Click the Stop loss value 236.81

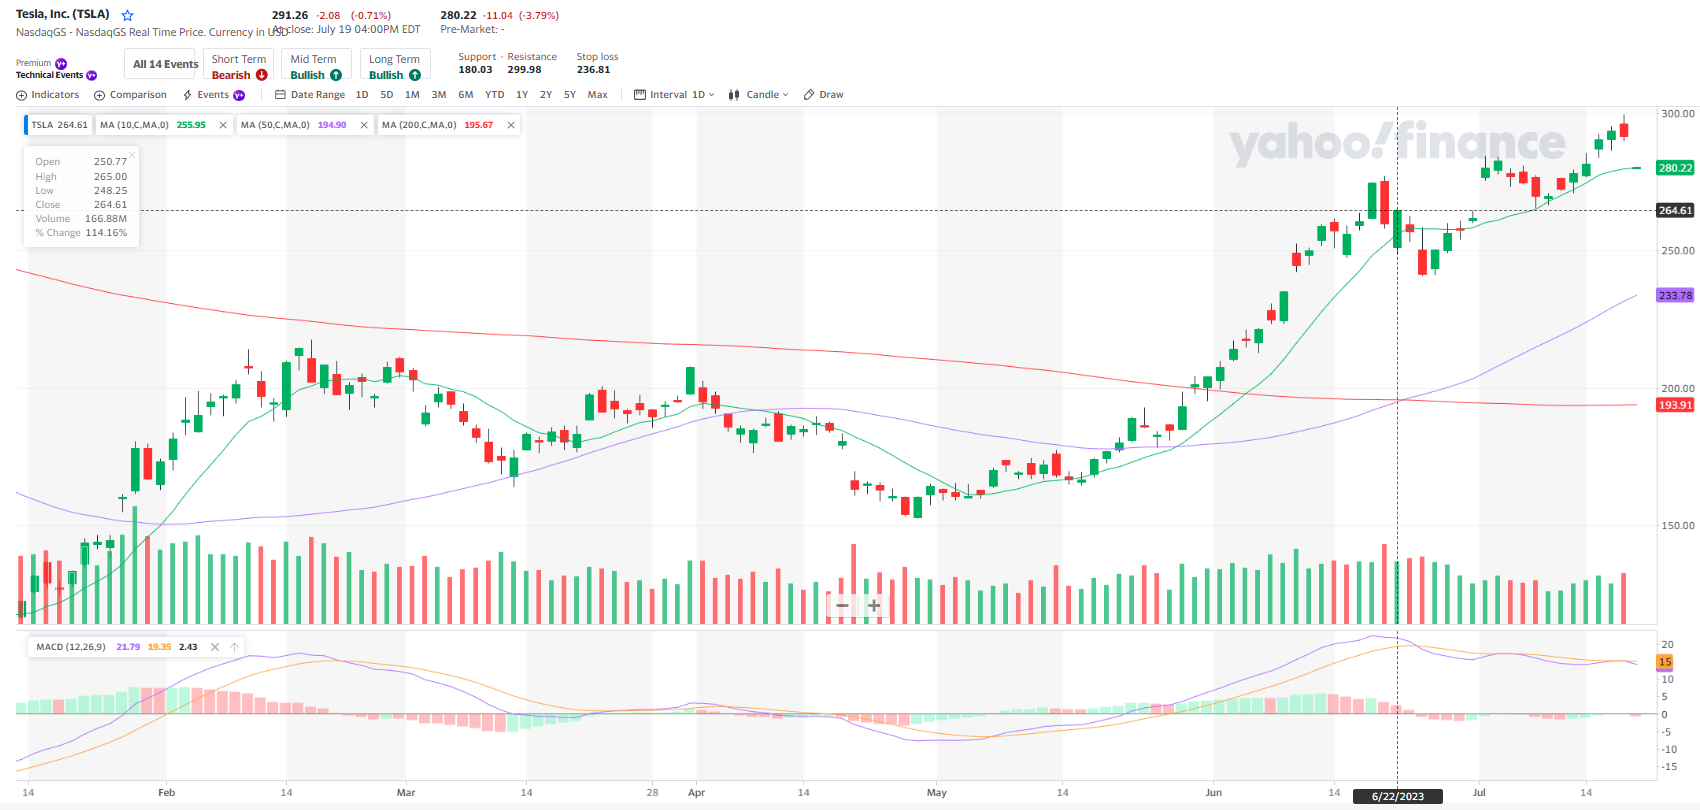tap(593, 70)
